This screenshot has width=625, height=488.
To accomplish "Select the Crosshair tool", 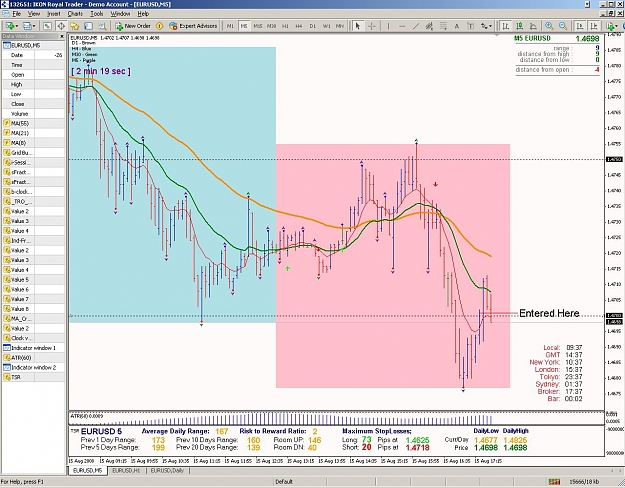I will pyautogui.click(x=371, y=26).
